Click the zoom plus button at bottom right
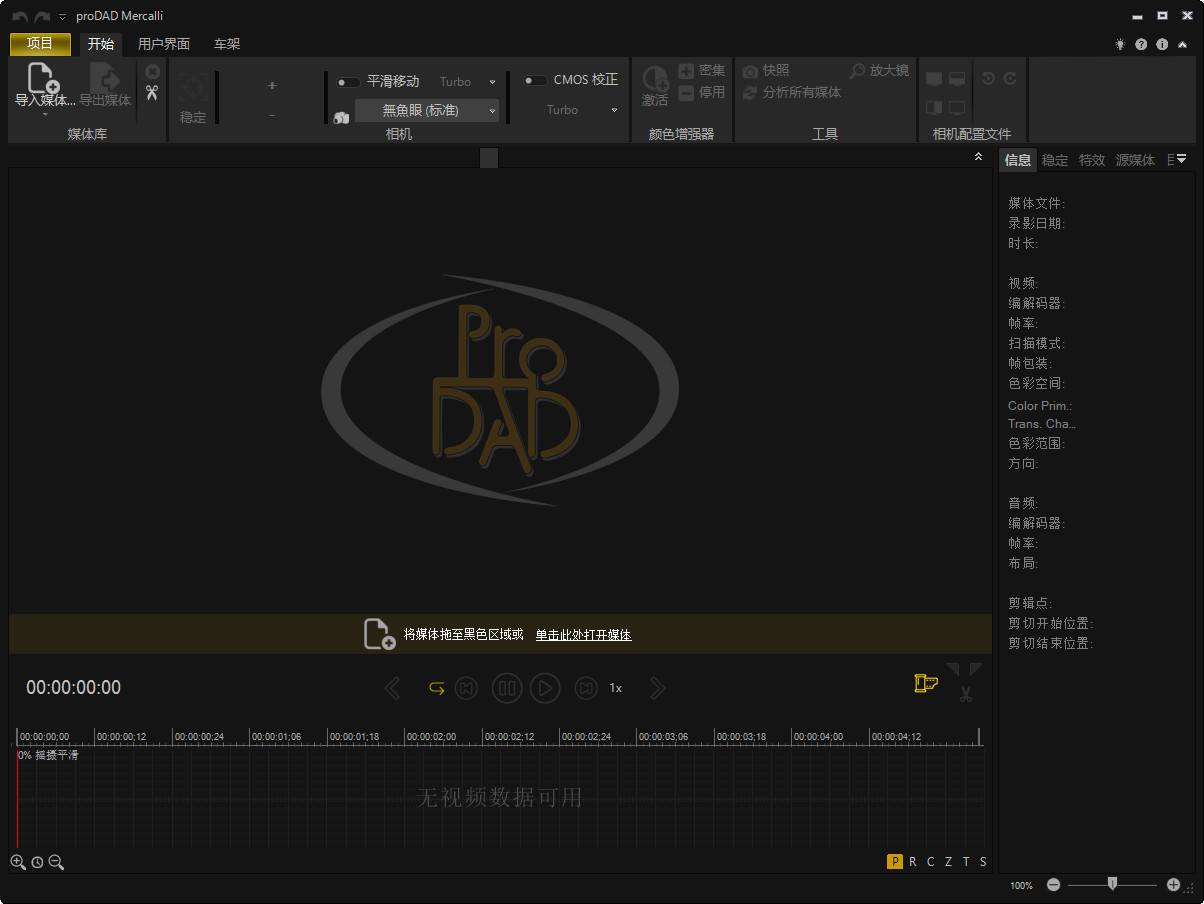 [1174, 885]
